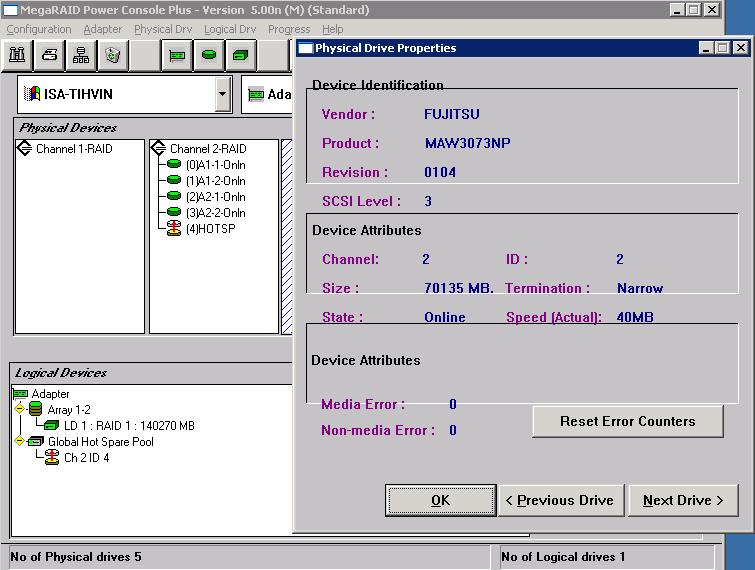Open the Configuration menu
755x570 pixels.
[39, 29]
